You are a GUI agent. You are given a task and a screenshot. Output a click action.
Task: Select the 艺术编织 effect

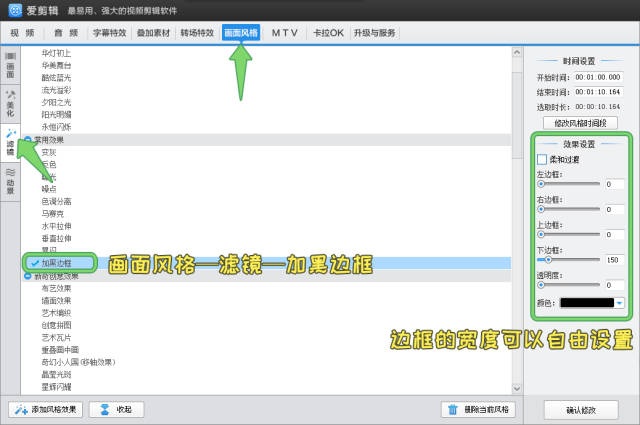click(x=56, y=313)
